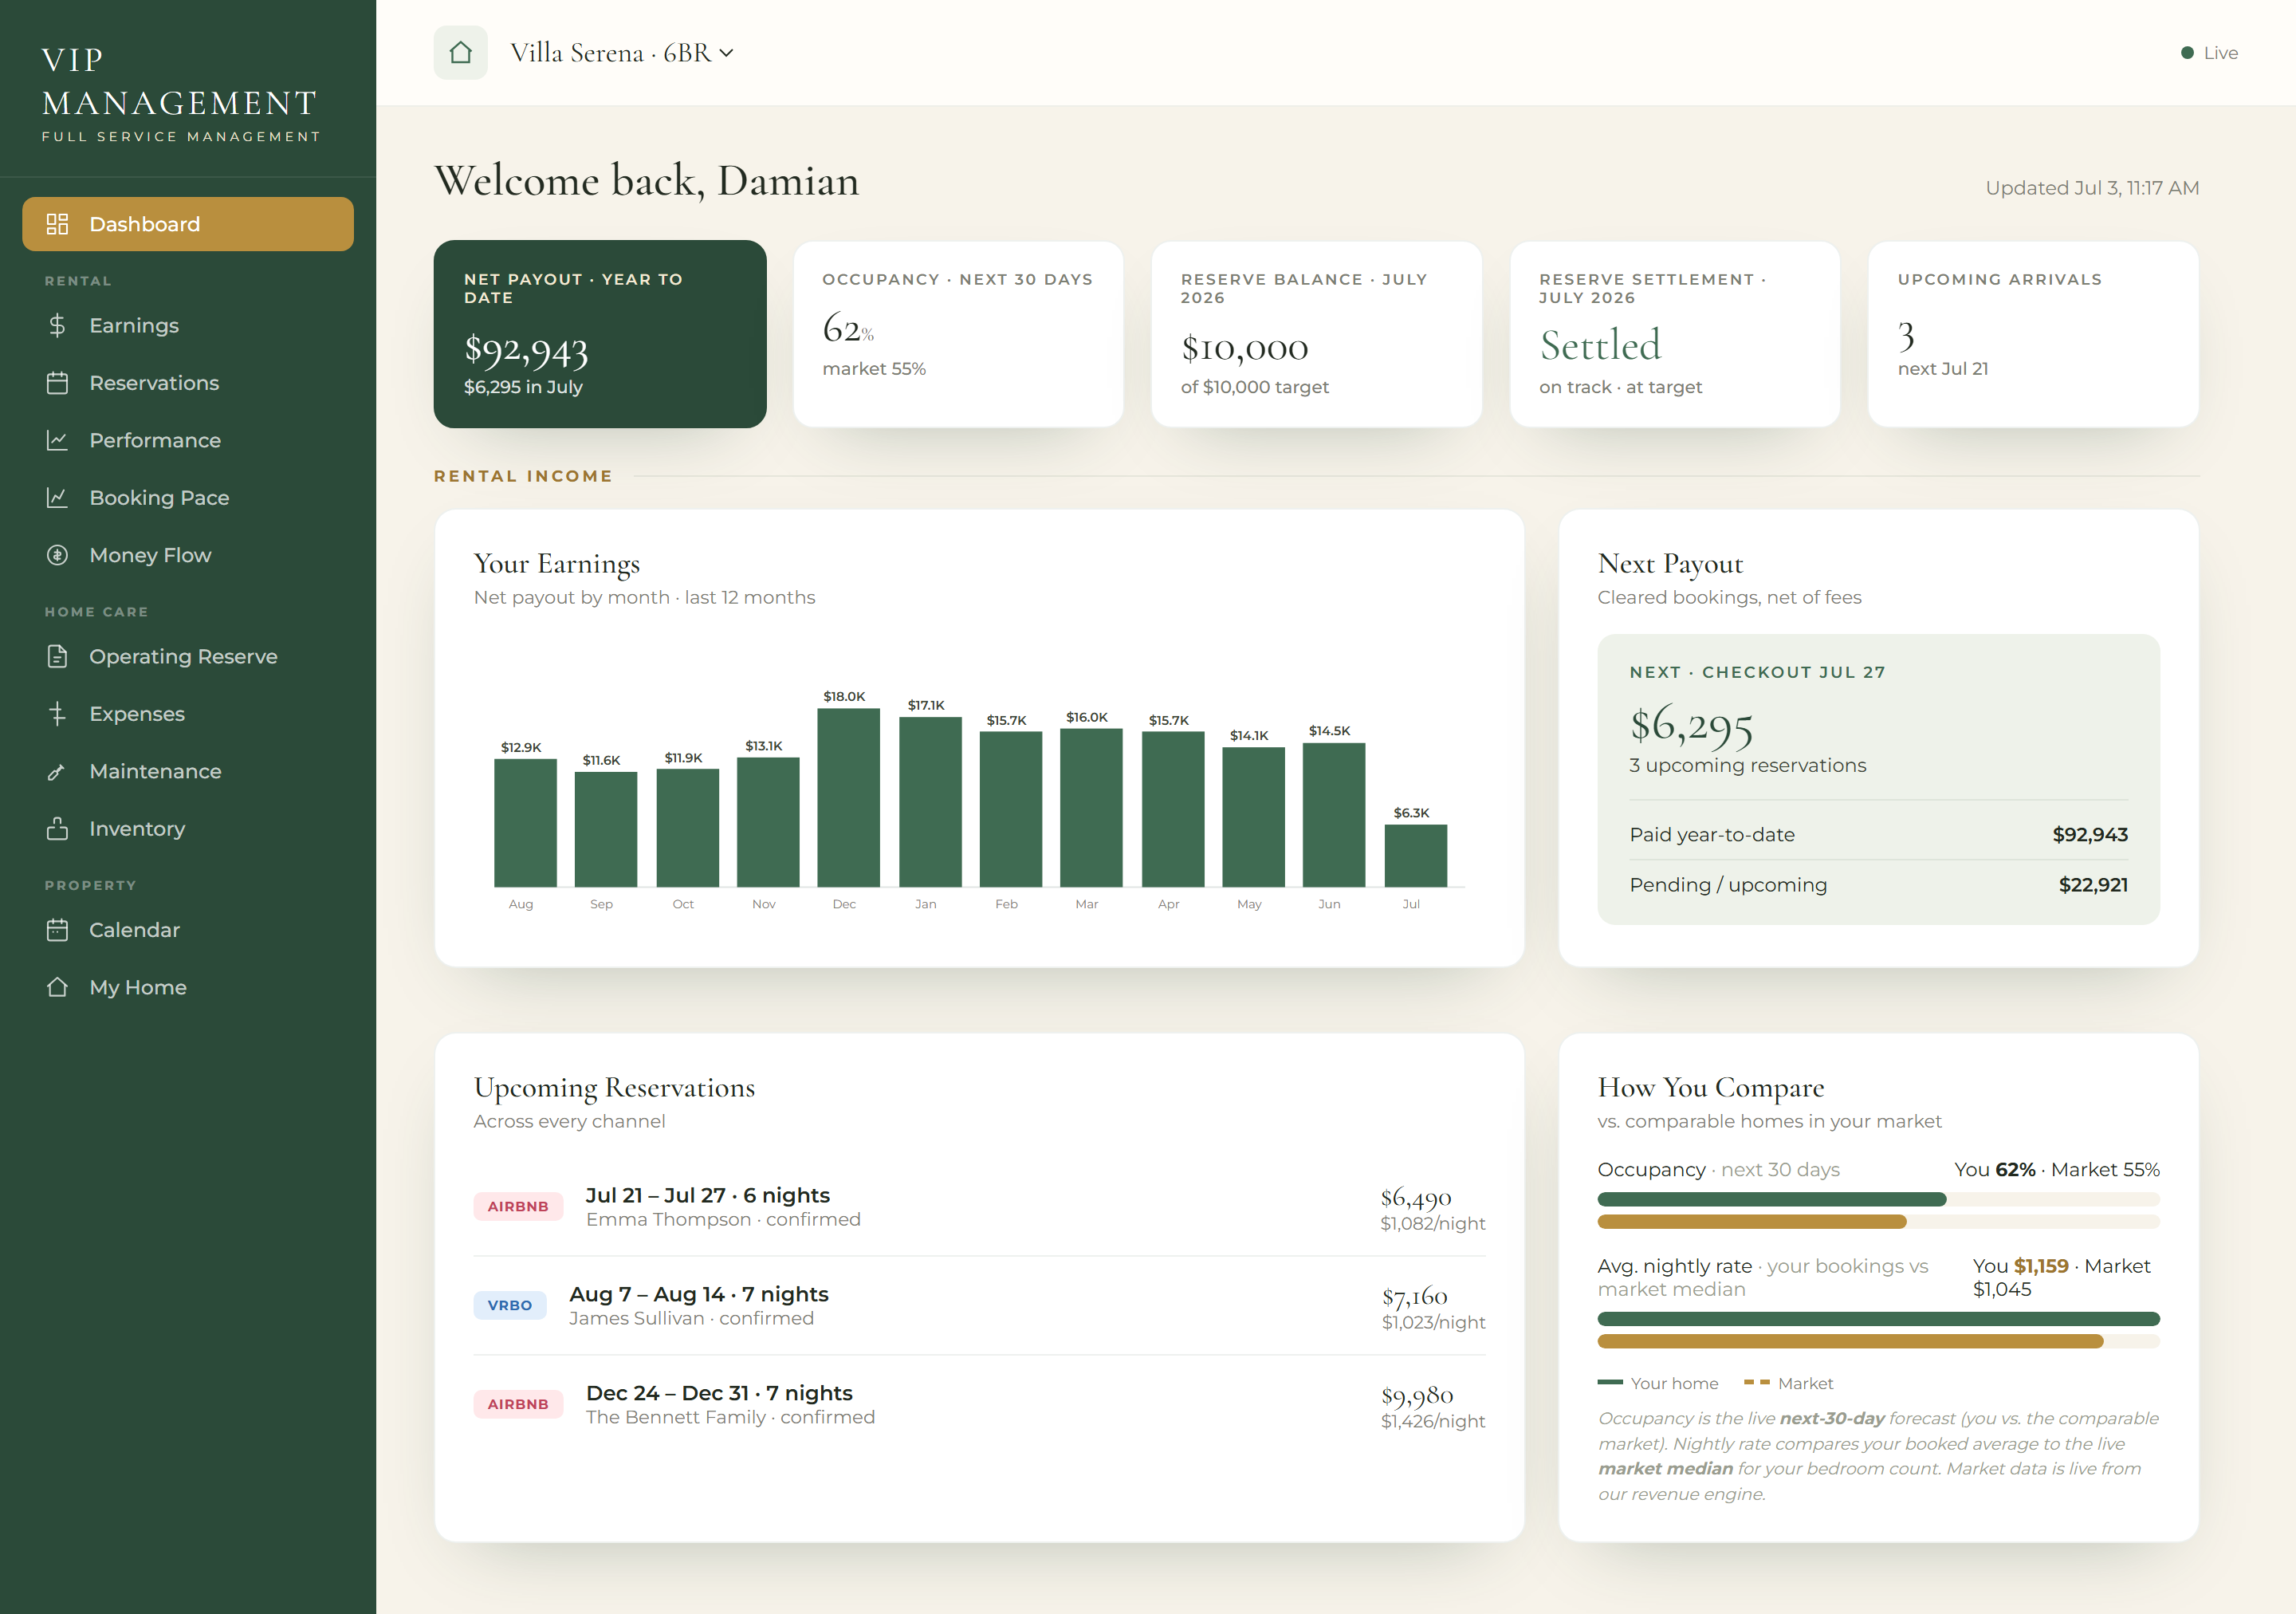Click the gold market nightly rate bar
This screenshot has height=1614, width=2296.
(x=1850, y=1341)
